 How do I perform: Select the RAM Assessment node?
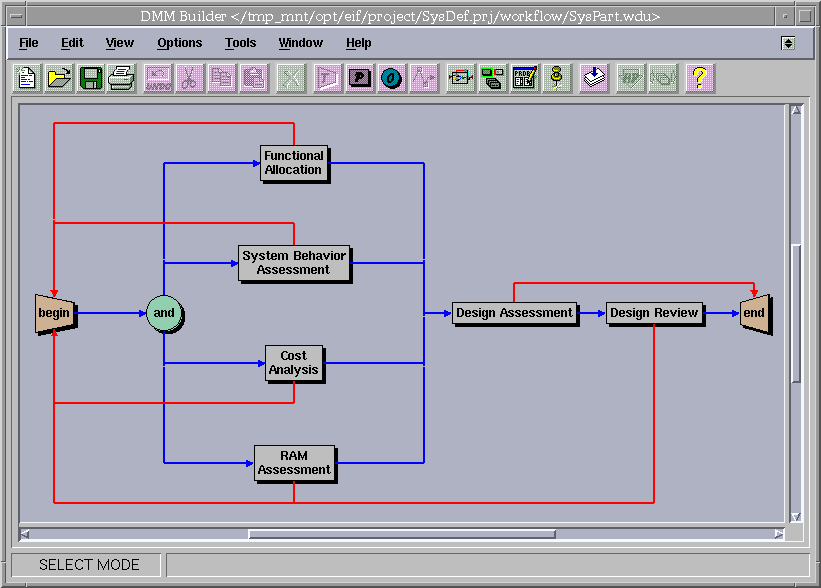point(294,463)
